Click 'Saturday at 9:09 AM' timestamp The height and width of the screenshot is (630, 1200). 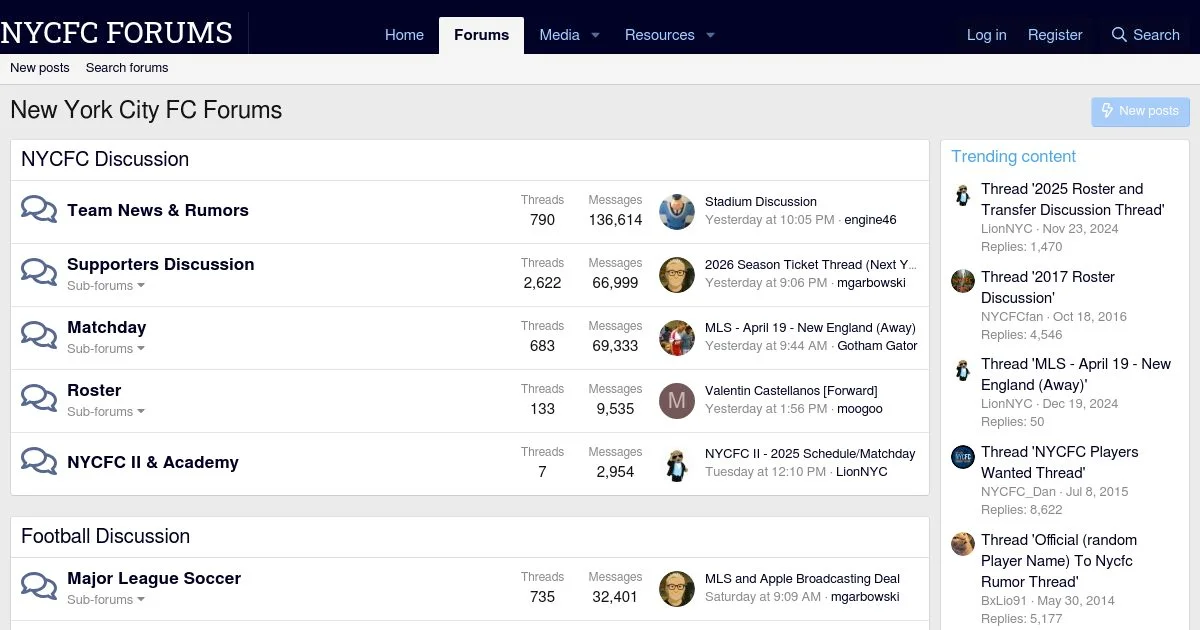763,597
